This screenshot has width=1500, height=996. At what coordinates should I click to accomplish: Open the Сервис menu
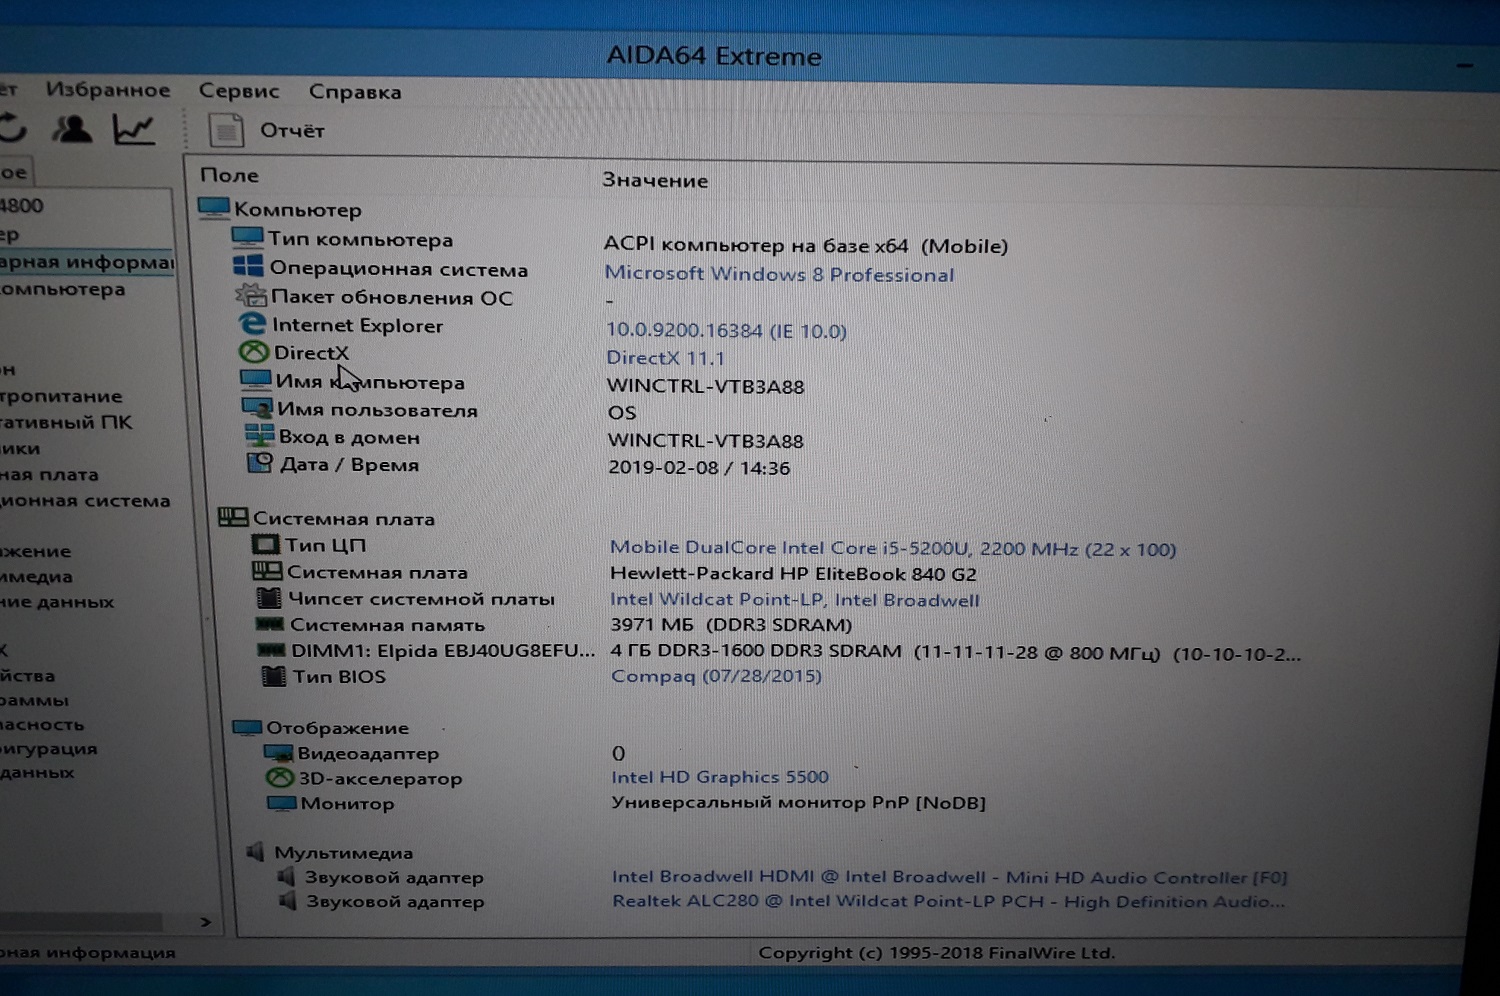pyautogui.click(x=239, y=91)
